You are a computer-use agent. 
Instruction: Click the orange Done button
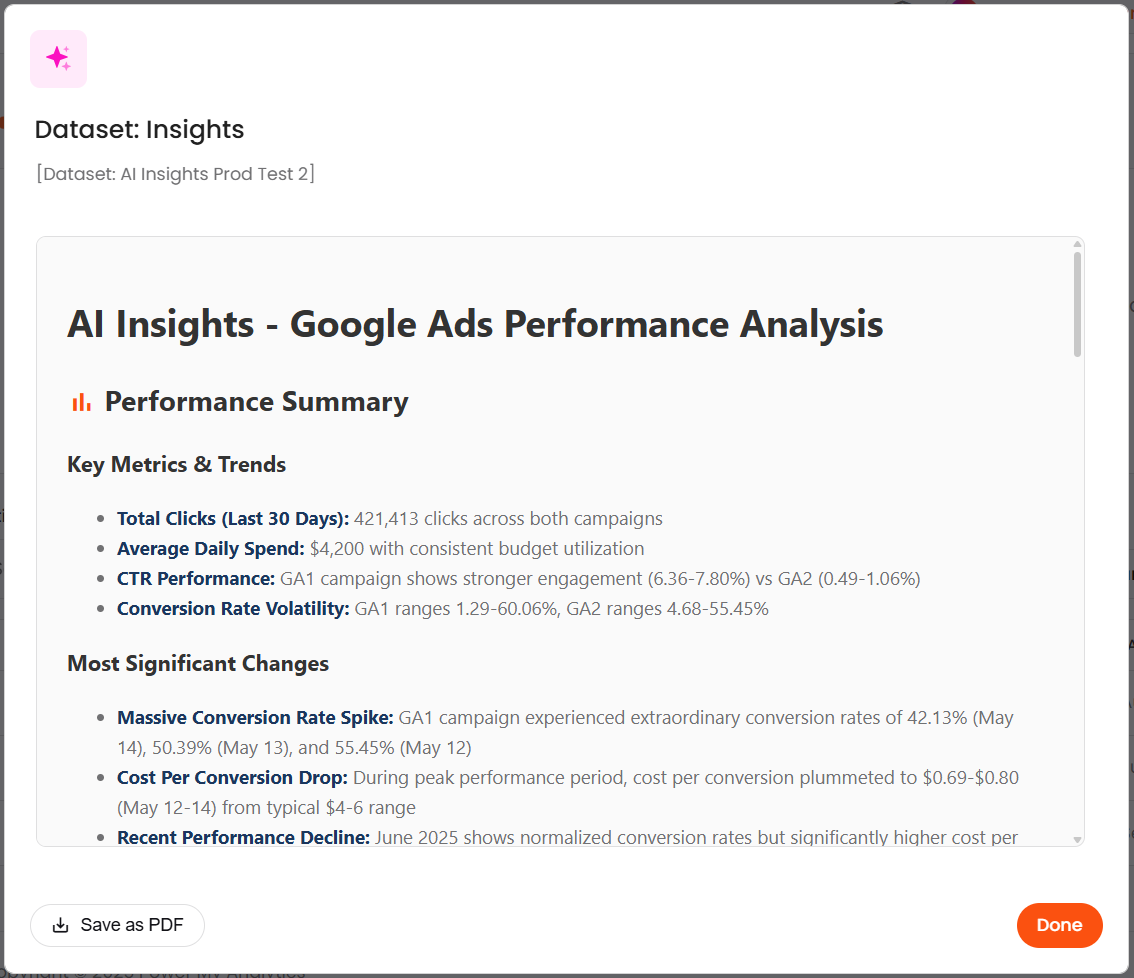pyautogui.click(x=1059, y=925)
